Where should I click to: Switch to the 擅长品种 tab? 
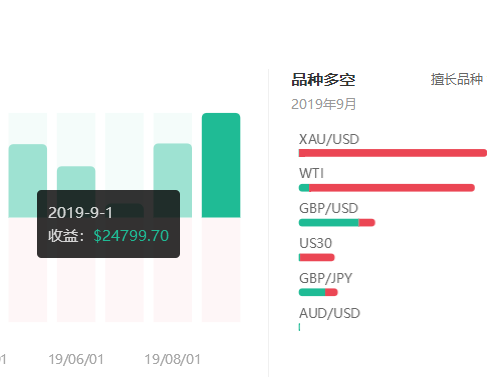(x=457, y=79)
